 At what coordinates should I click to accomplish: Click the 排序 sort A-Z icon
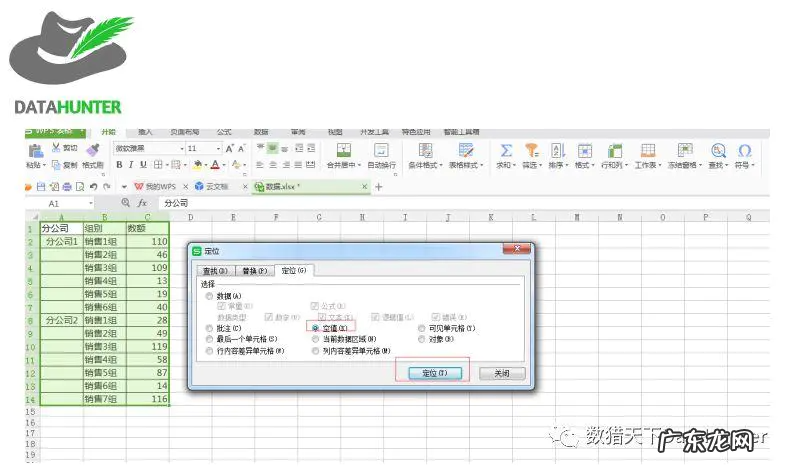pyautogui.click(x=558, y=150)
